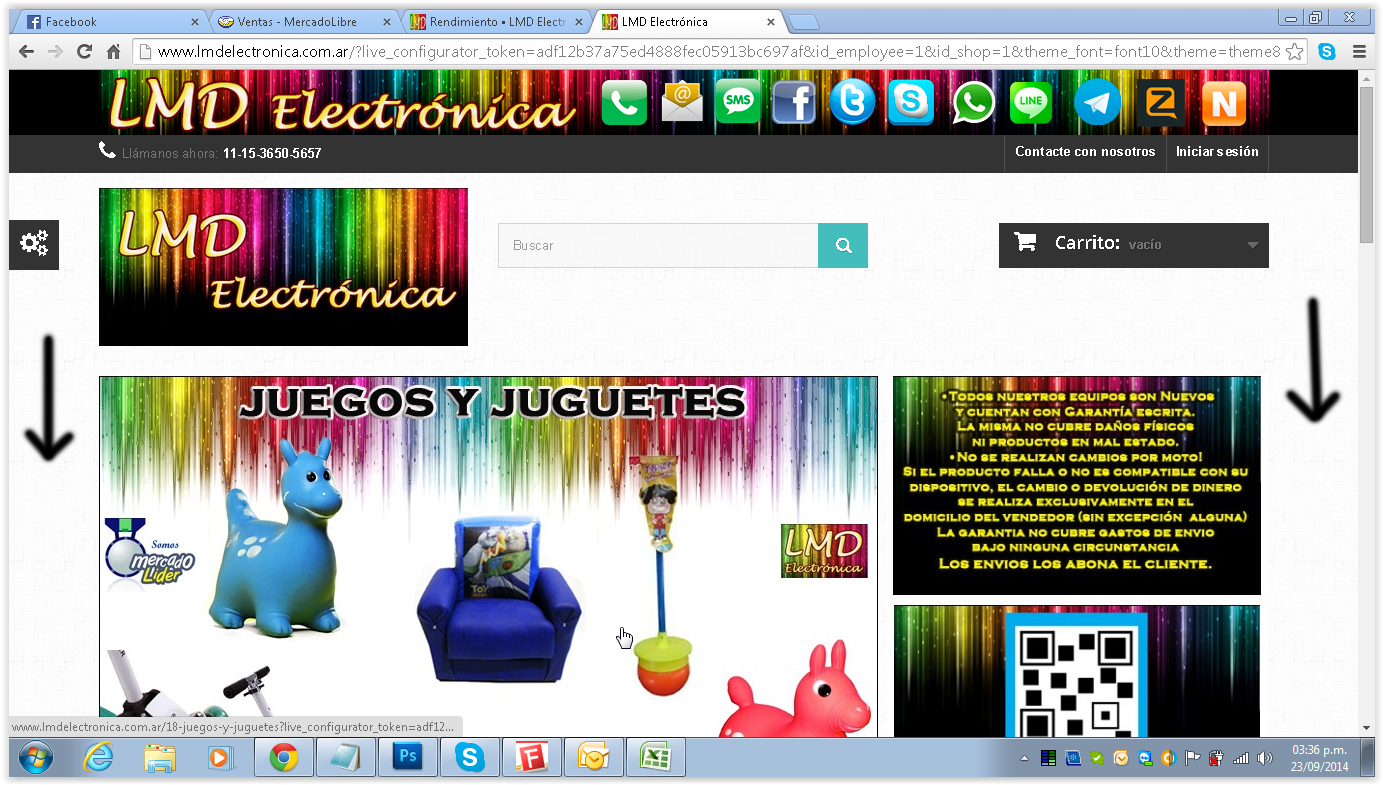Open the green LINE messenger icon
The image size is (1383, 785).
1031,103
